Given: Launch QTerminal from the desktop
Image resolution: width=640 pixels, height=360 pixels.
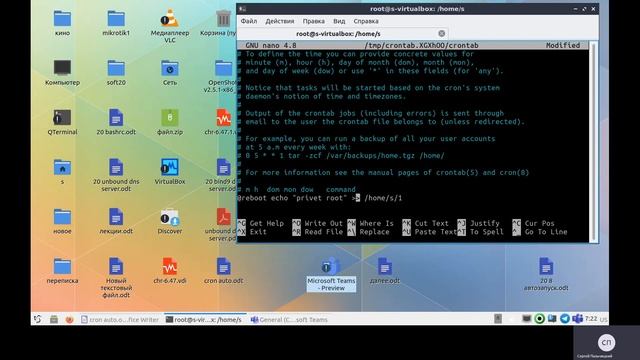Looking at the screenshot, I should tap(62, 118).
